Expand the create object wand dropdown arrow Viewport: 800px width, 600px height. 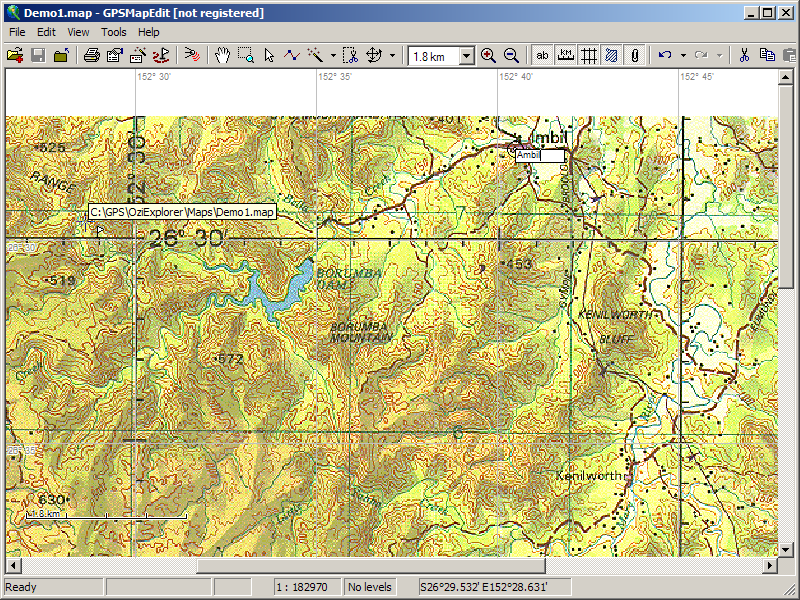(333, 56)
